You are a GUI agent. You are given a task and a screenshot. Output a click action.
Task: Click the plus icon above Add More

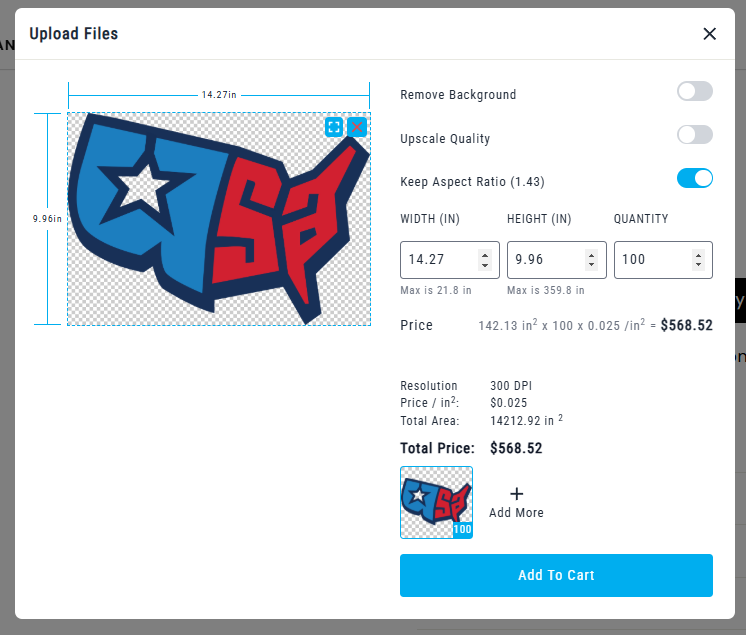coord(516,494)
